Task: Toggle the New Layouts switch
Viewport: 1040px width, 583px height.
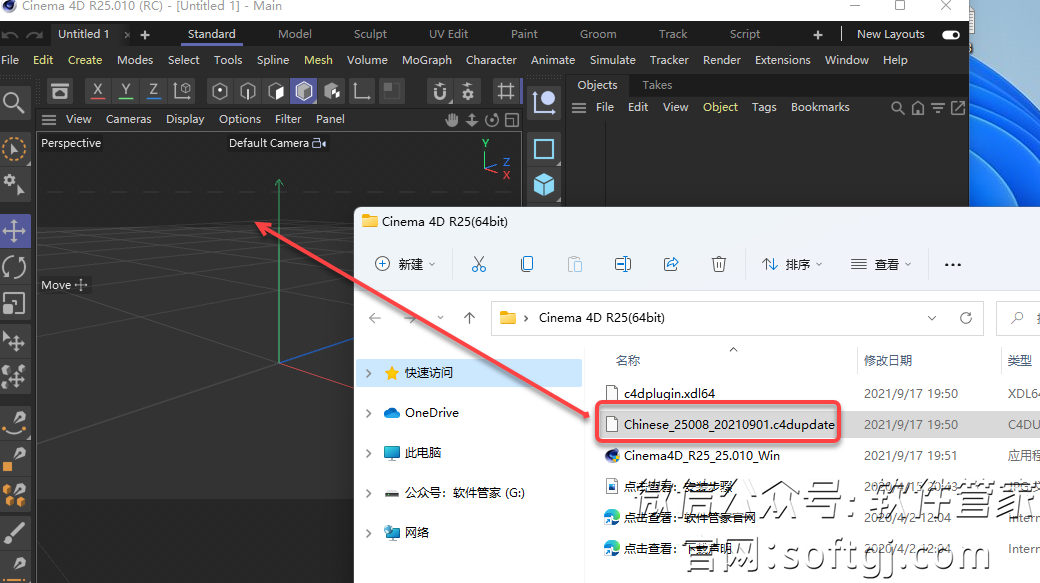Action: click(950, 34)
